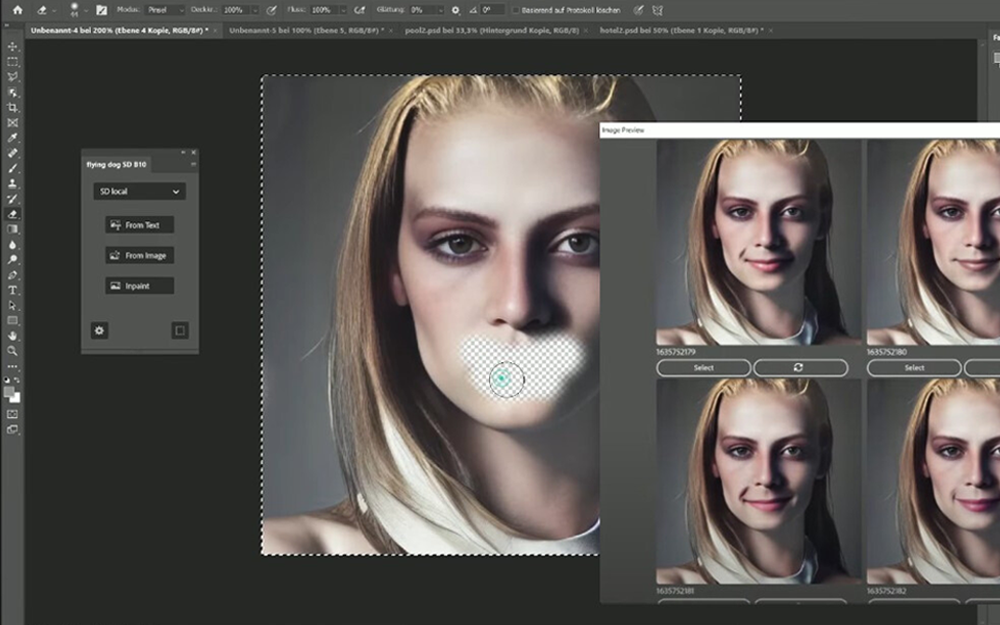
Task: Click the preview thumbnail above 1635752181
Action: pos(758,482)
